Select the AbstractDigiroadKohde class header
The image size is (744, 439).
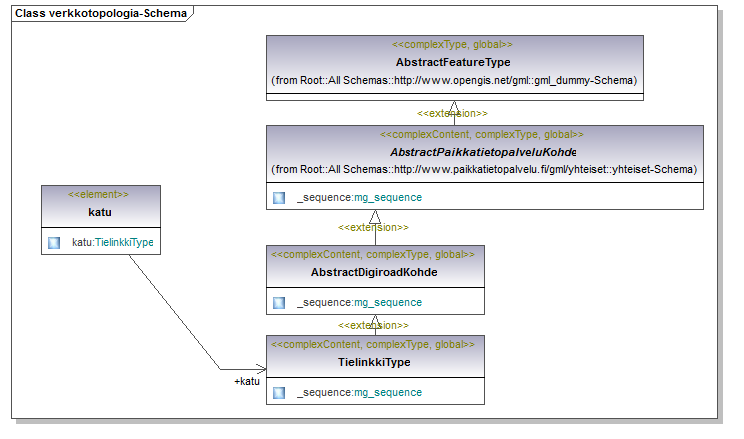[x=374, y=271]
